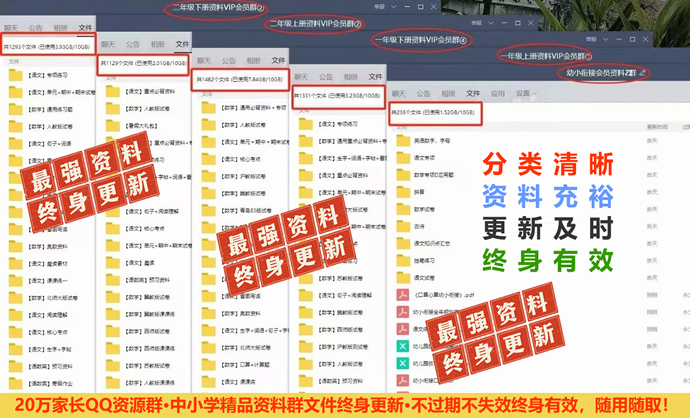This screenshot has height=418, width=690.
Task: Select 文件 tab in the 1331-file window
Action: click(375, 77)
